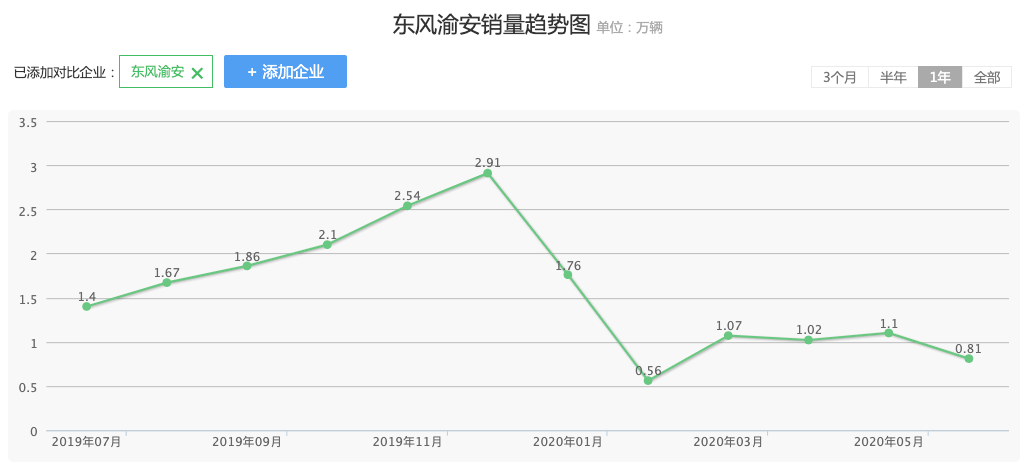Click the 2.91 peak data point

488,173
